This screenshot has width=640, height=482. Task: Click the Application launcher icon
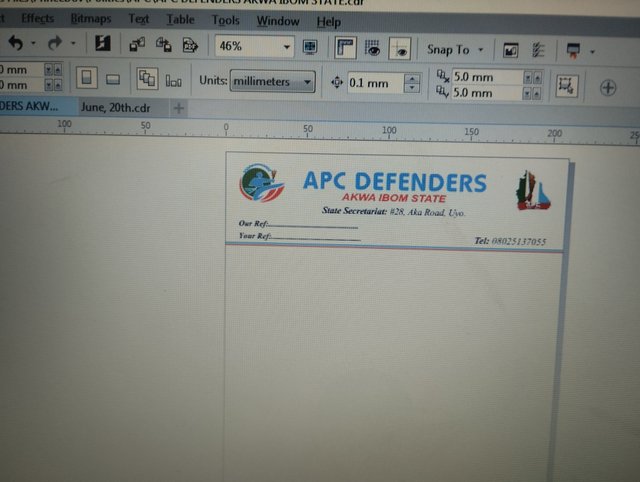tap(573, 51)
